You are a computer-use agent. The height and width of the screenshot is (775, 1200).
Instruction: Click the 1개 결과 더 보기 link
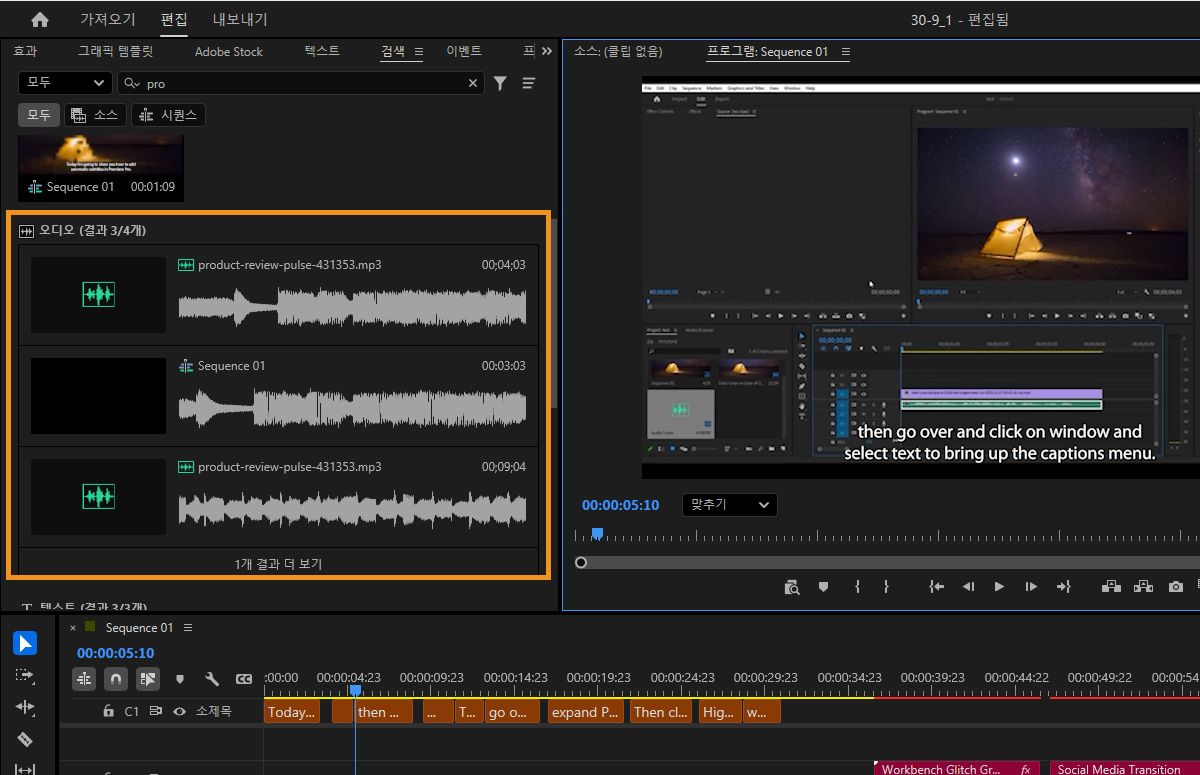pos(278,564)
